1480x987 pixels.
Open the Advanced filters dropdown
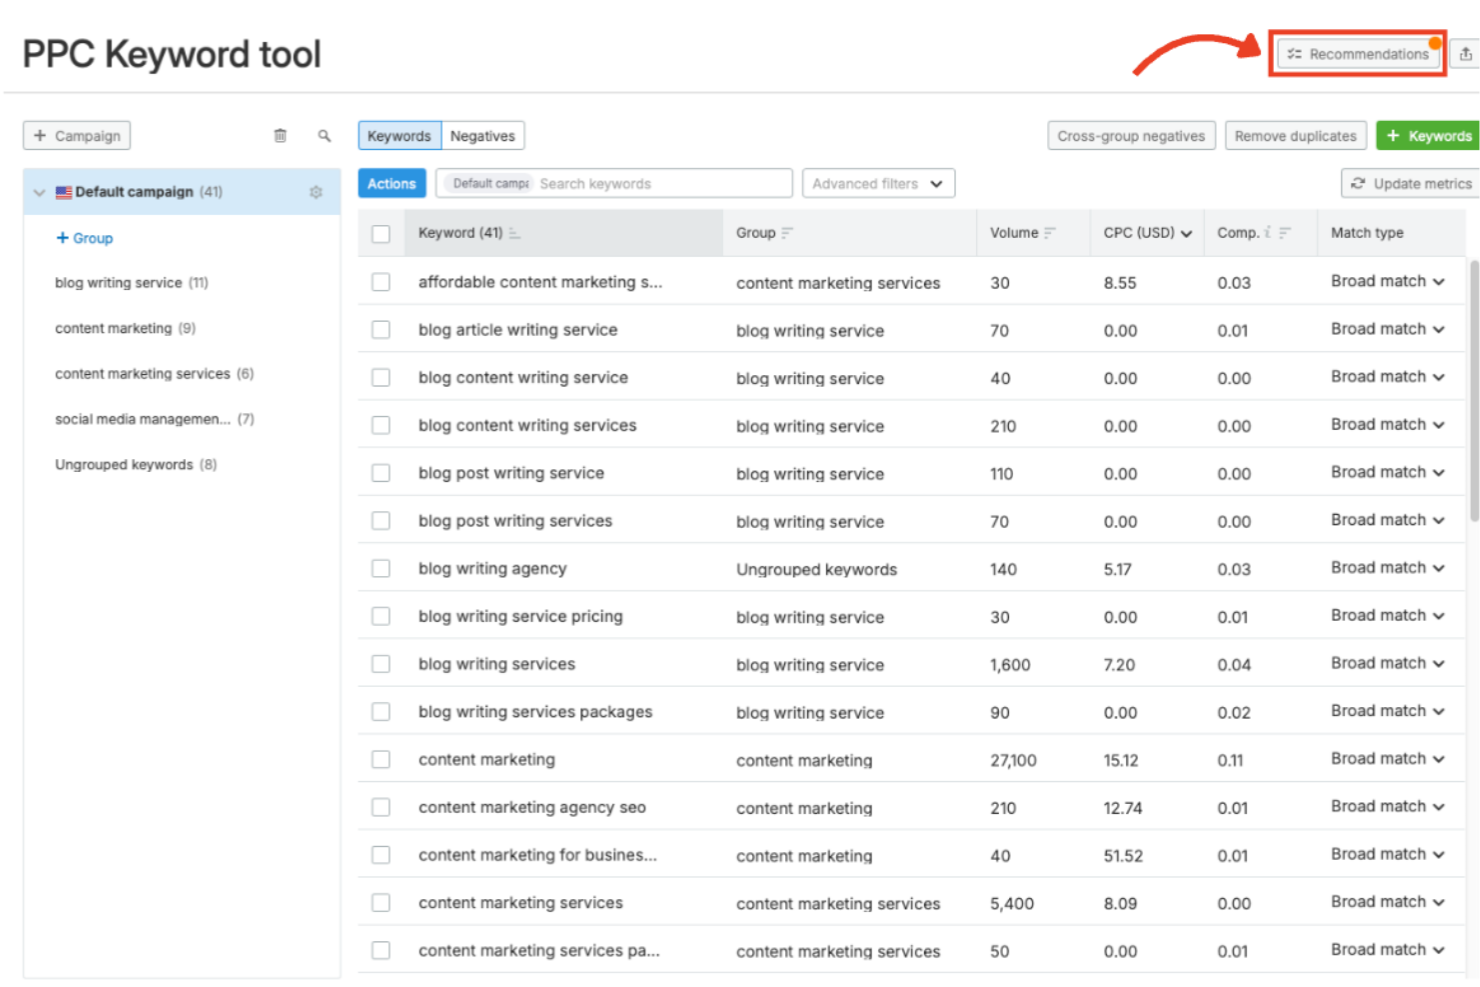point(878,184)
